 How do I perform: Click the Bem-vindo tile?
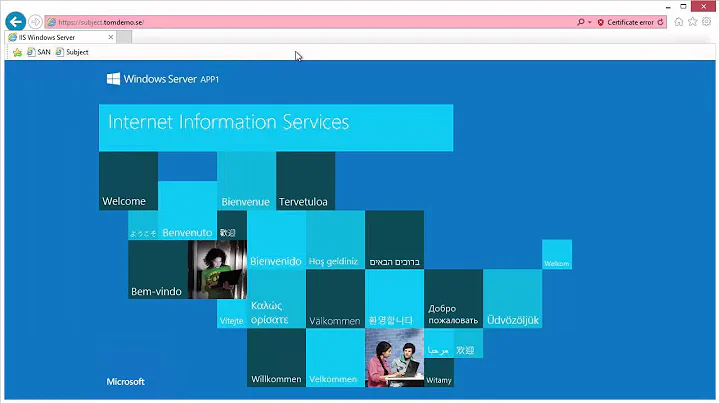[x=158, y=269]
